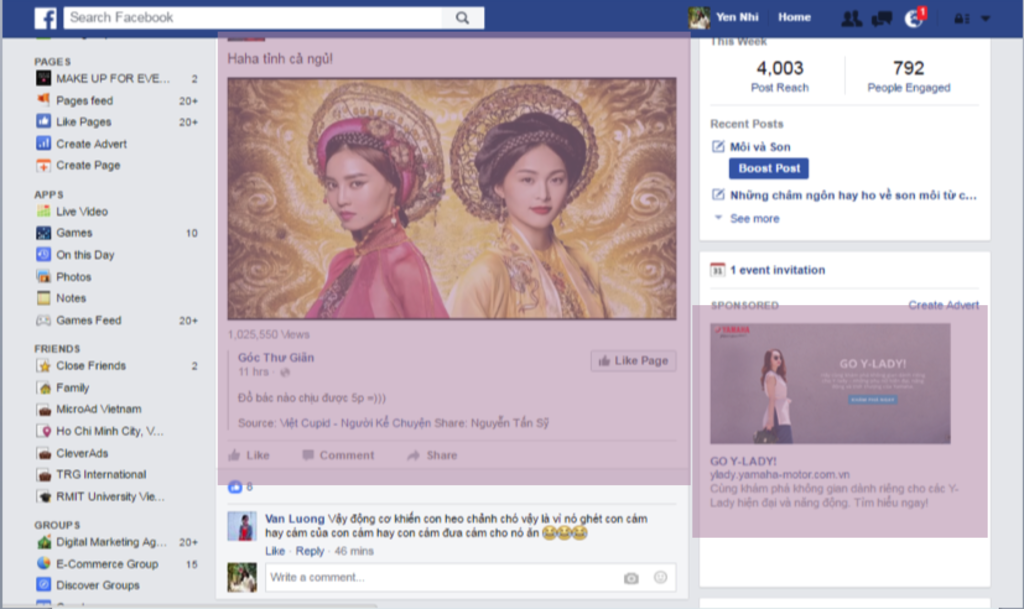Click the Digital Marketing group icon
The image size is (1024, 609).
(44, 542)
